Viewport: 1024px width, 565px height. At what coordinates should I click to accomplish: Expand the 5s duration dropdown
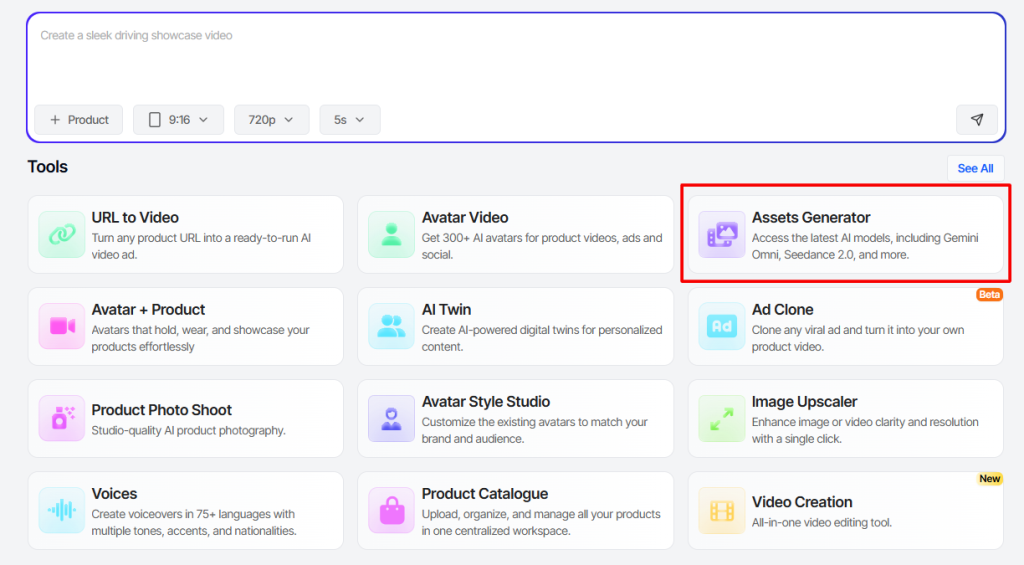pyautogui.click(x=350, y=120)
